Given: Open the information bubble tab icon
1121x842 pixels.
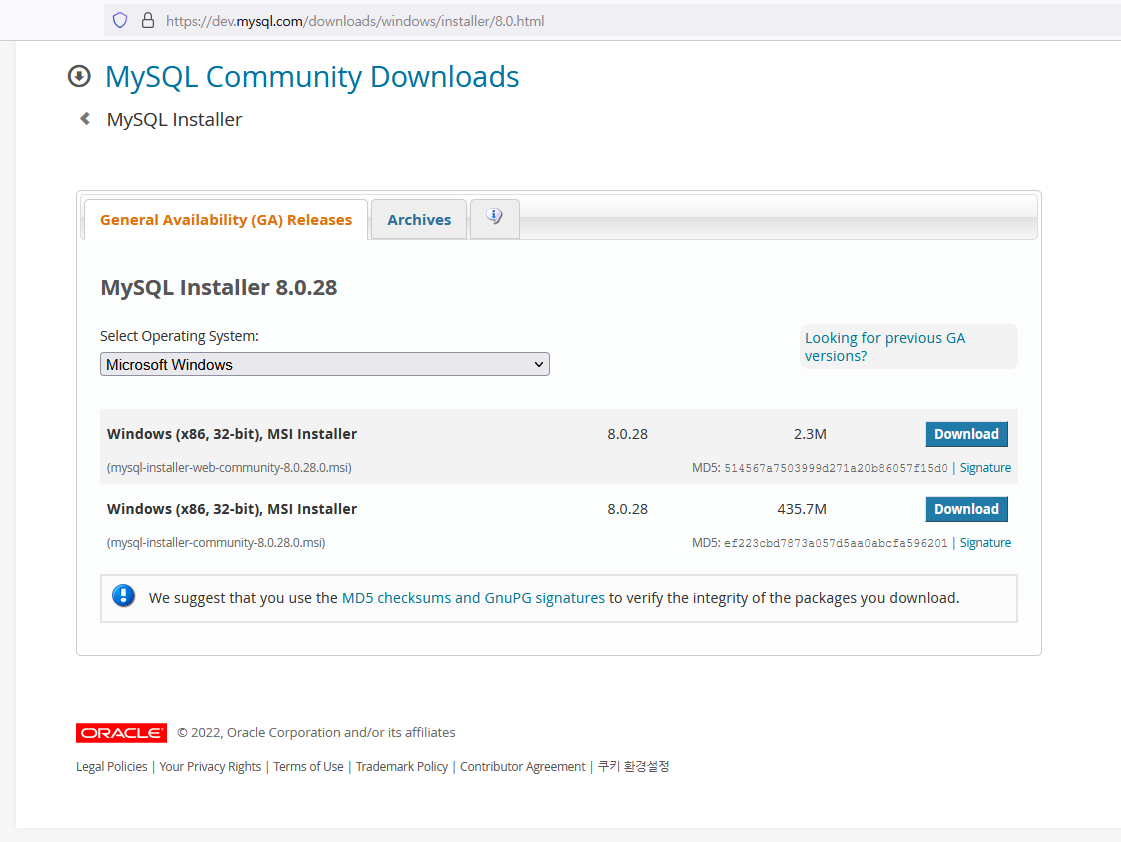Looking at the screenshot, I should tap(494, 217).
